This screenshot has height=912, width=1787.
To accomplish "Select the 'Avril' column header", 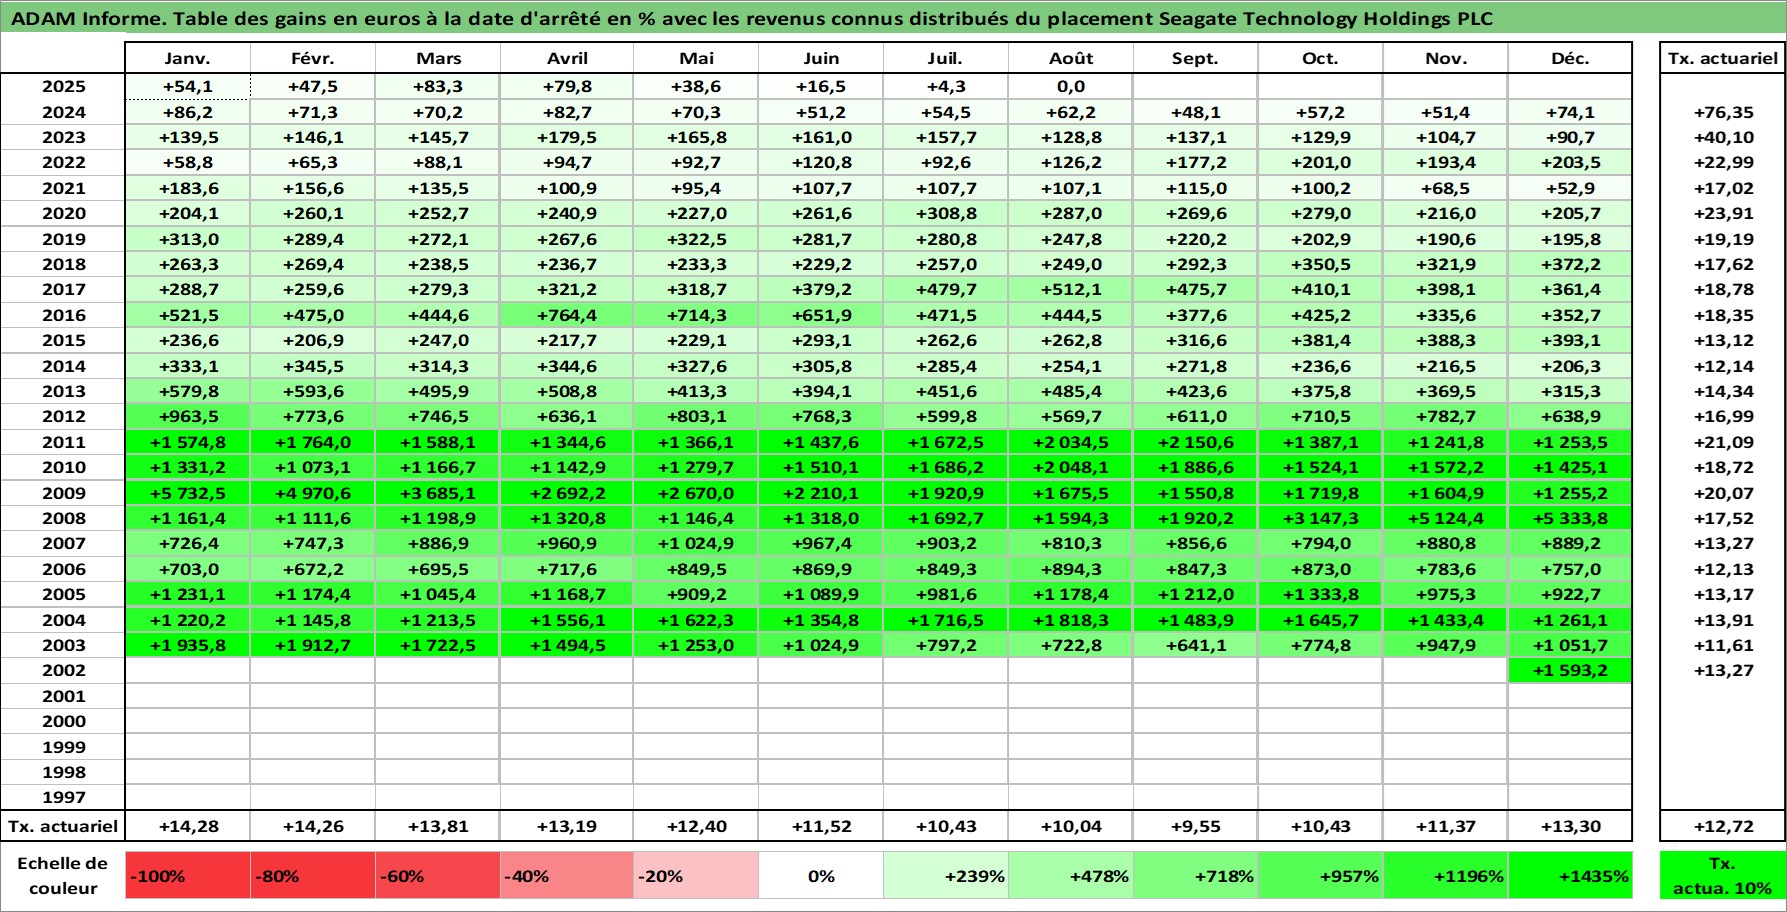I will [x=567, y=58].
